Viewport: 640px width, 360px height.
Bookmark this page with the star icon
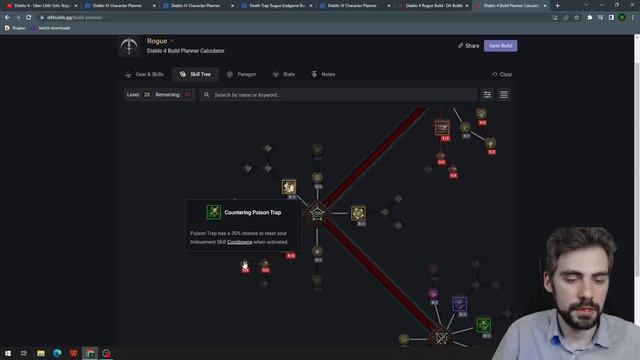(x=576, y=18)
